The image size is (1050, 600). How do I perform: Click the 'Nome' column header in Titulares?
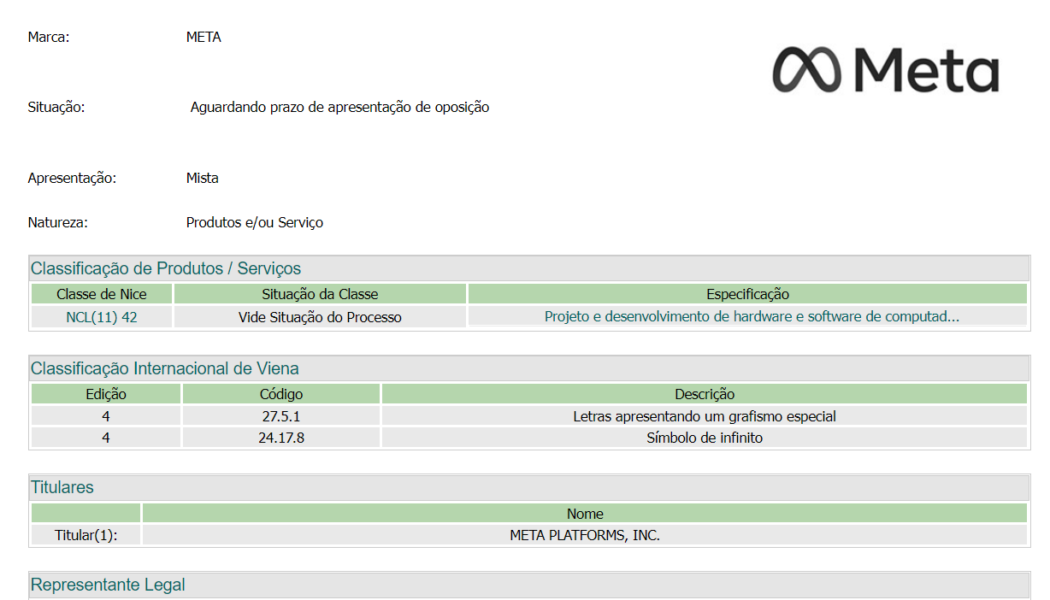click(x=584, y=513)
